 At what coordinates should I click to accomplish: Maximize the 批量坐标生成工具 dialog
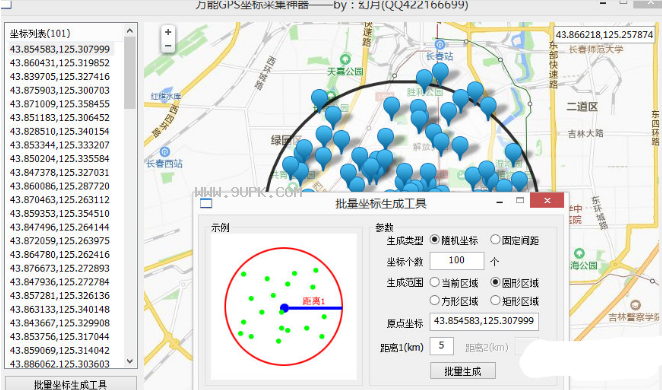(x=520, y=200)
